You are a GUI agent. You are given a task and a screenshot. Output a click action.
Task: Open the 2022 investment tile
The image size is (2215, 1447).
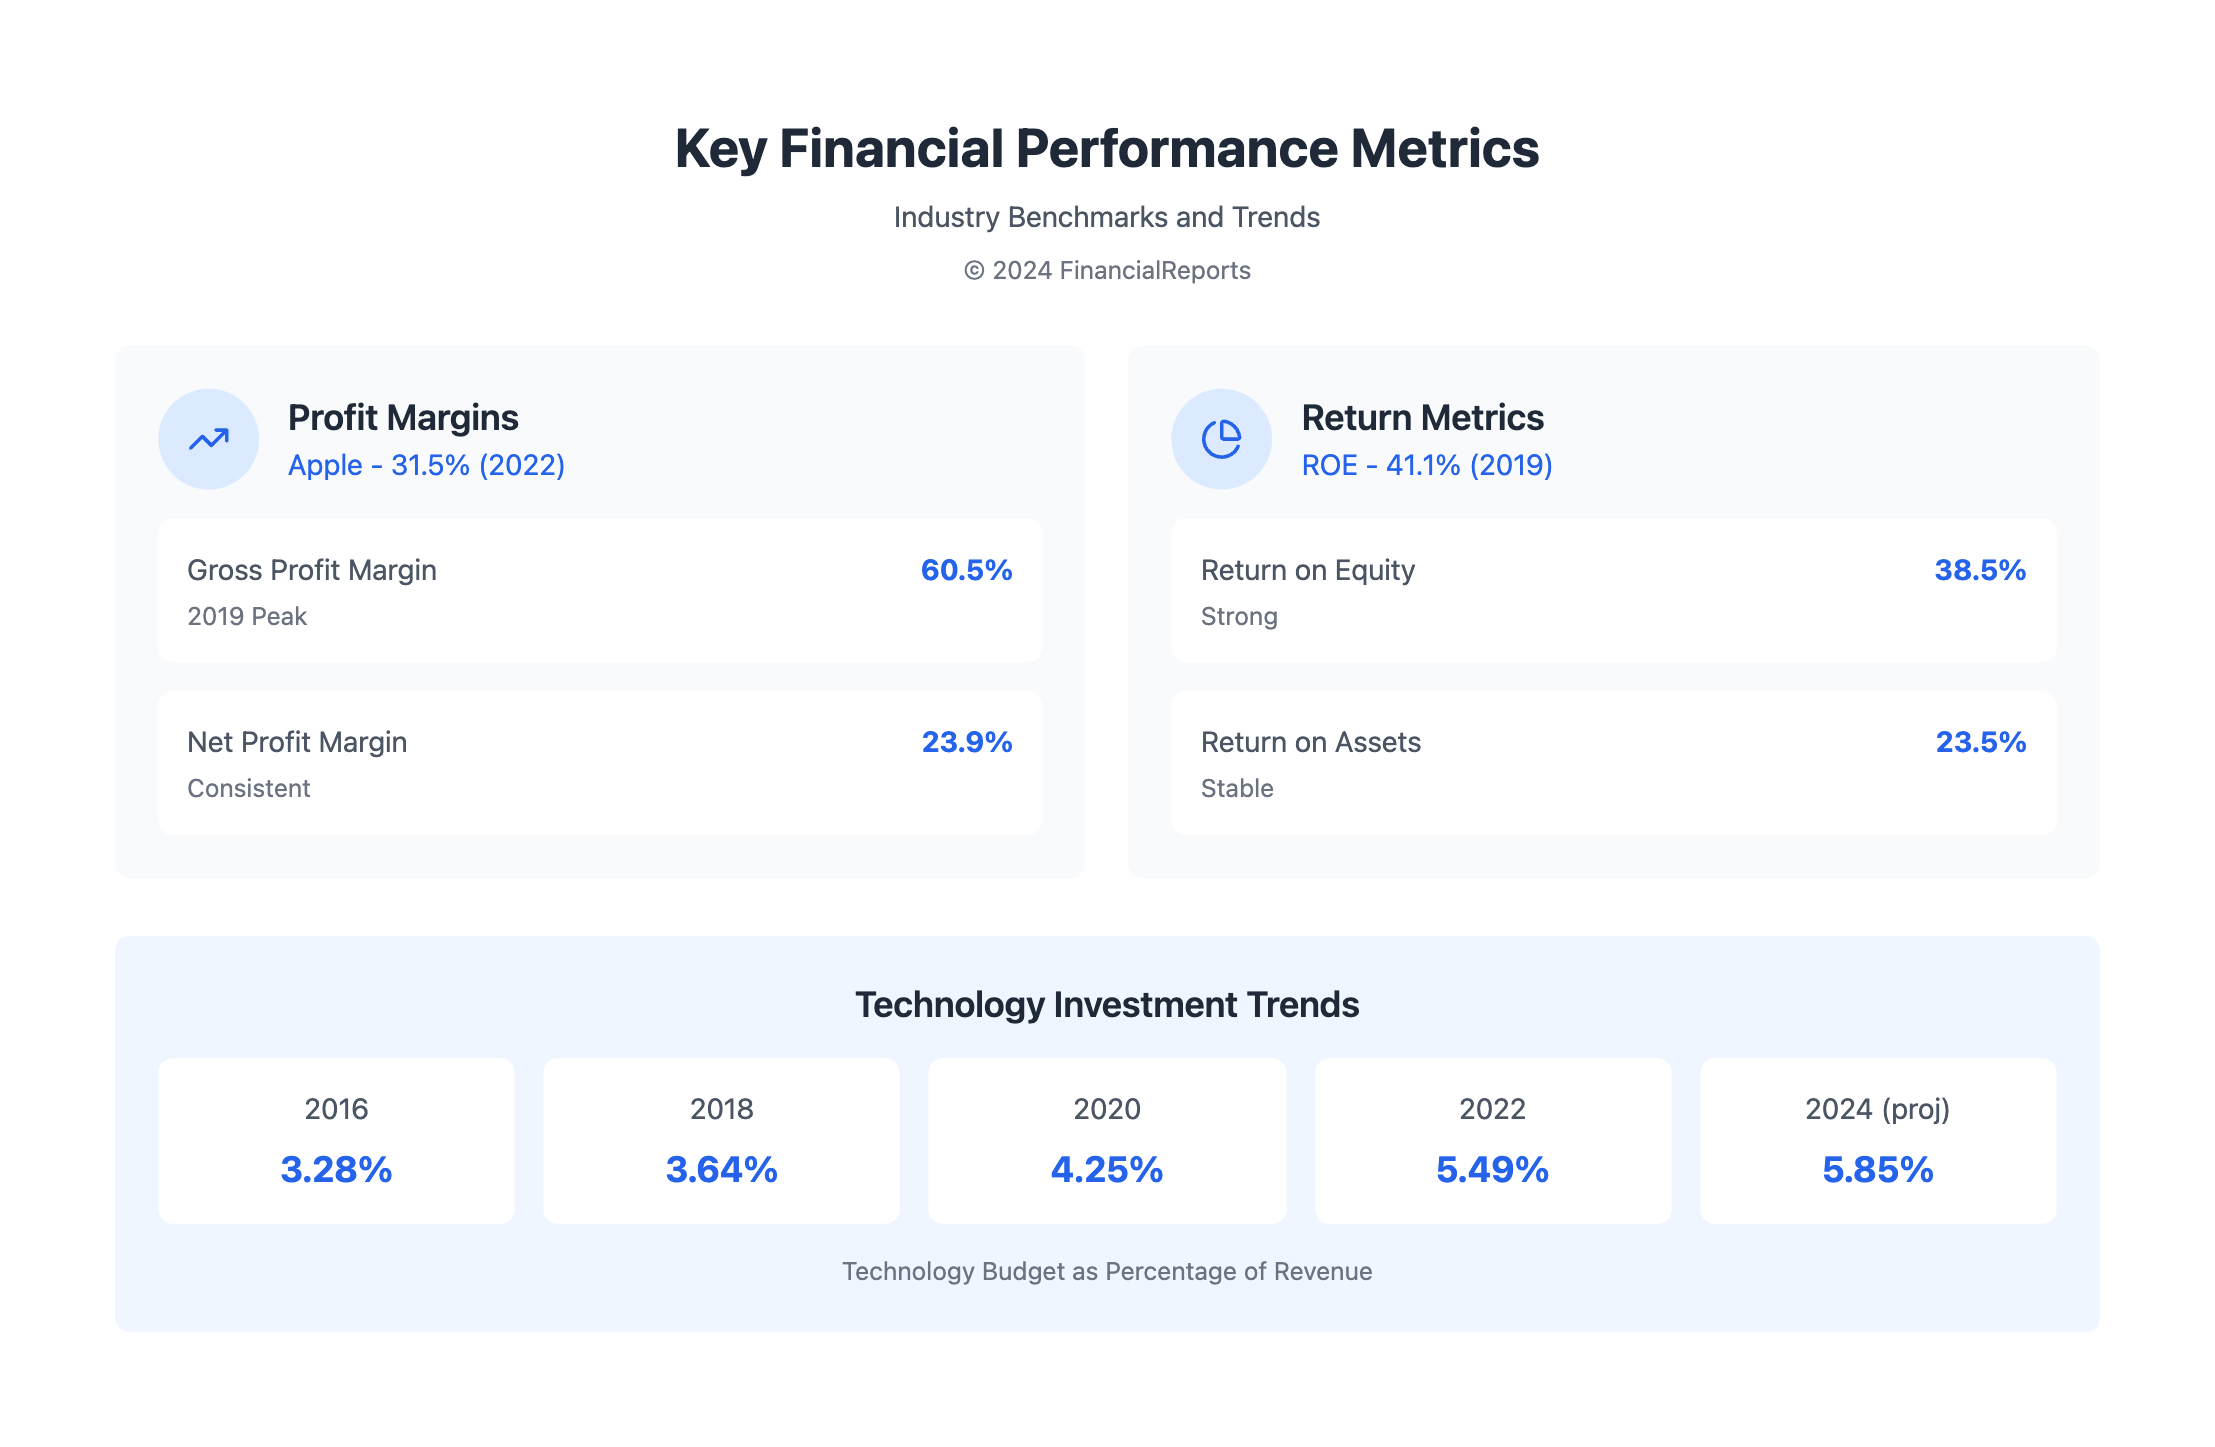point(1492,1141)
